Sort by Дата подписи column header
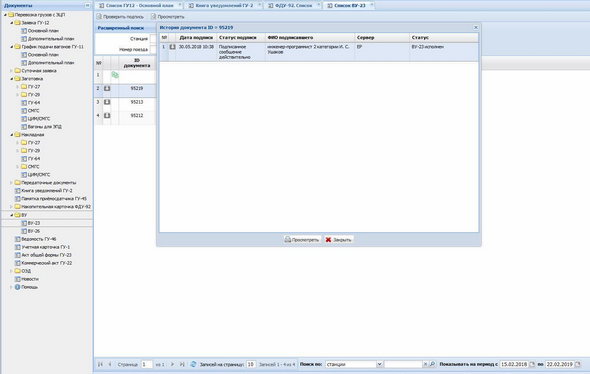The height and width of the screenshot is (374, 590). click(196, 38)
